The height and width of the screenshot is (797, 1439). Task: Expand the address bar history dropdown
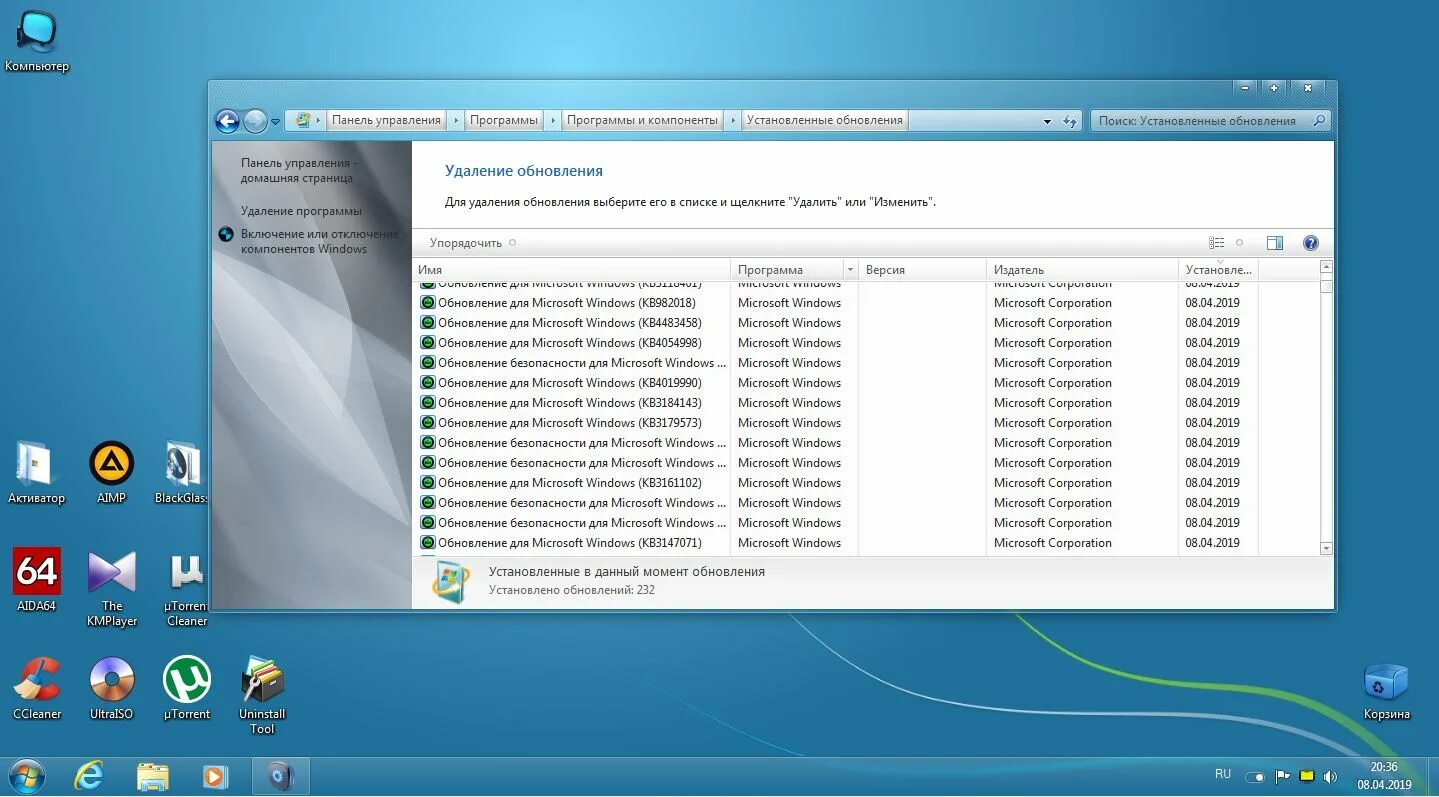pyautogui.click(x=1047, y=121)
